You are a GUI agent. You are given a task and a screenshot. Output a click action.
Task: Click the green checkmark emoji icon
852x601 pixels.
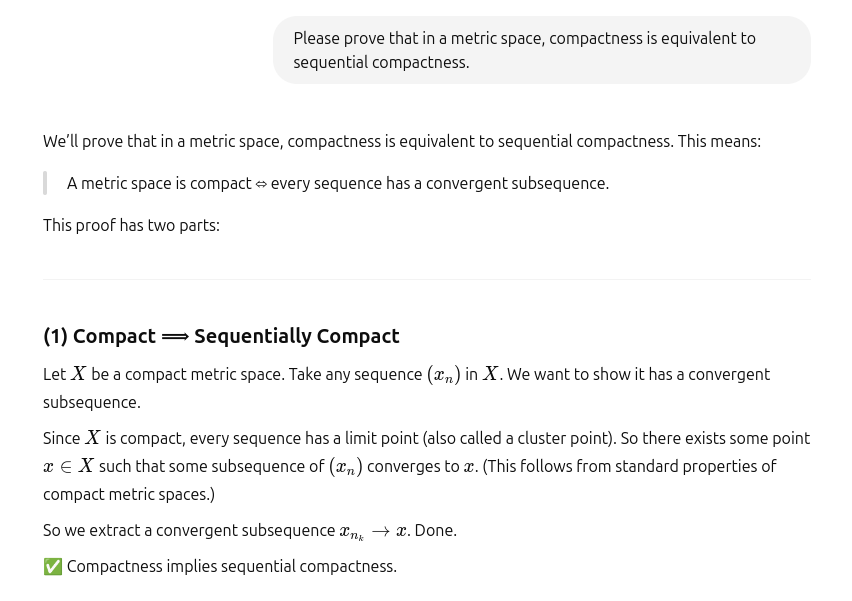[x=53, y=566]
